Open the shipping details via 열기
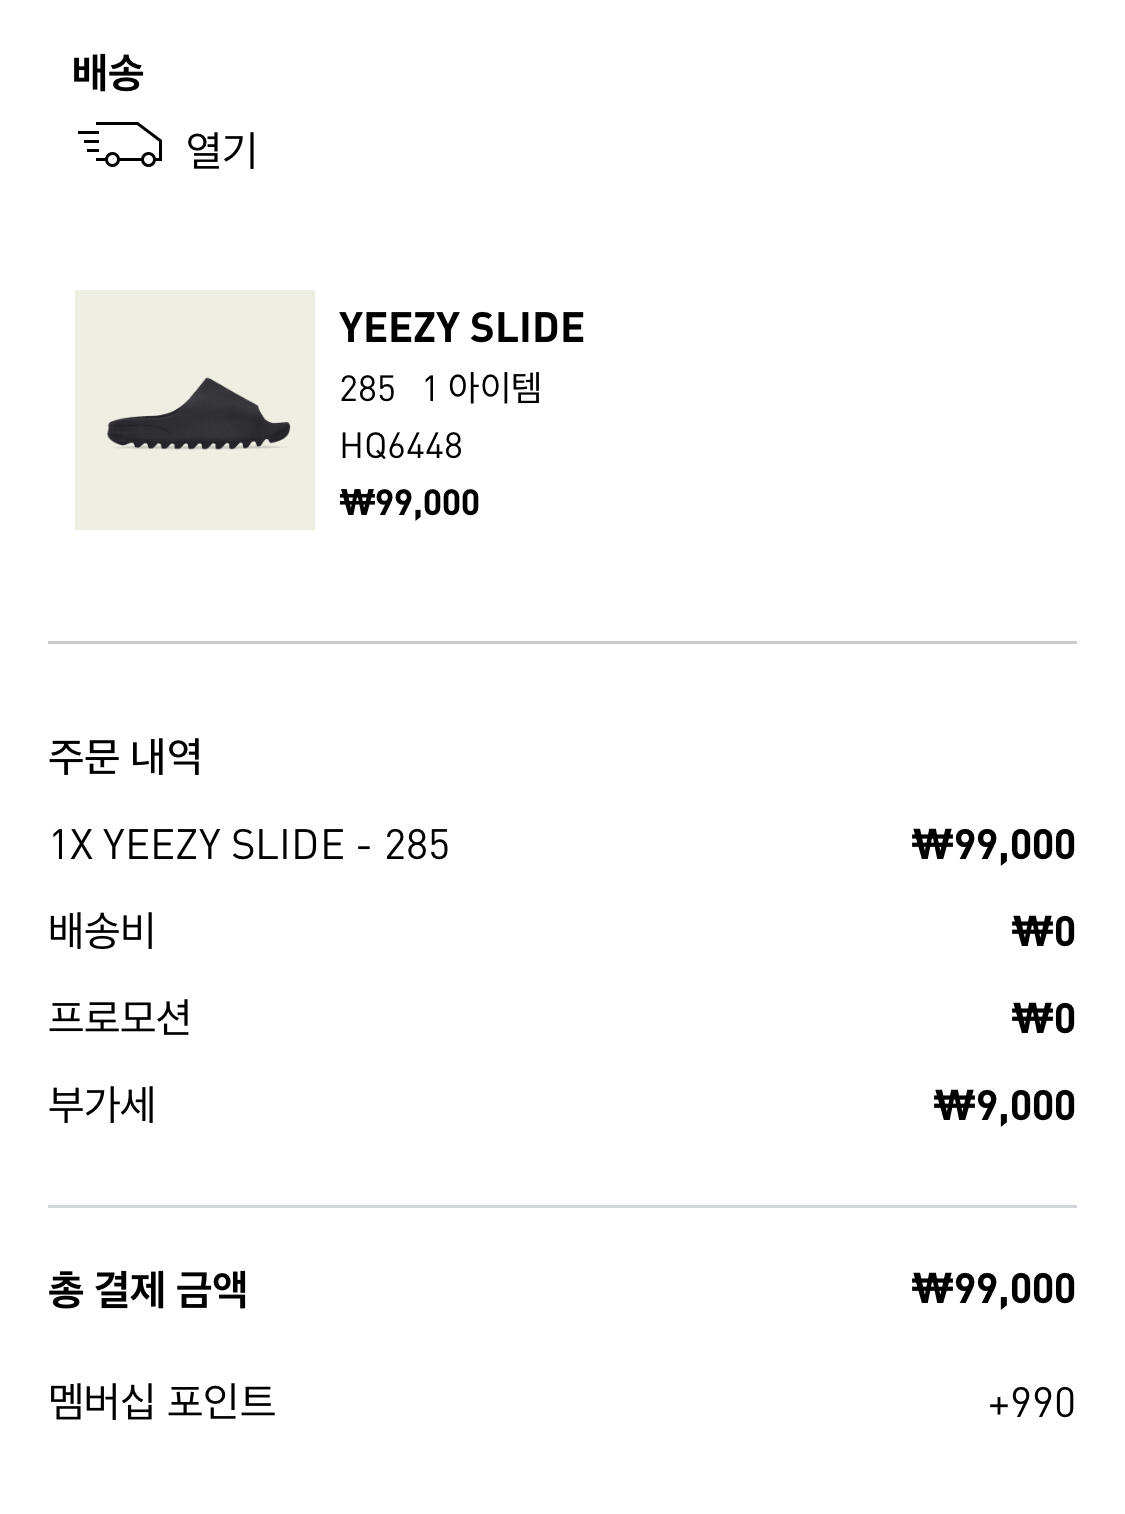1125x1514 pixels. [221, 150]
